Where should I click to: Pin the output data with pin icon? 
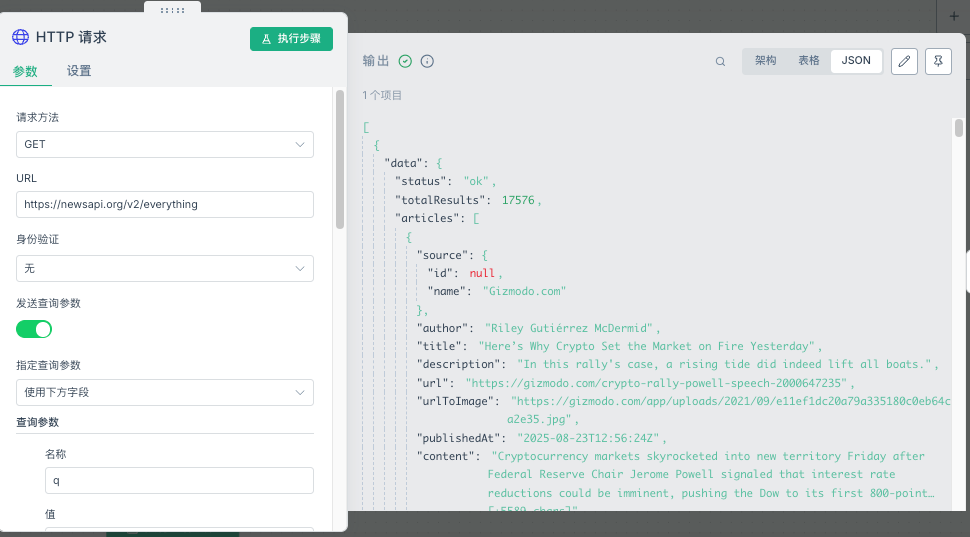(x=938, y=61)
